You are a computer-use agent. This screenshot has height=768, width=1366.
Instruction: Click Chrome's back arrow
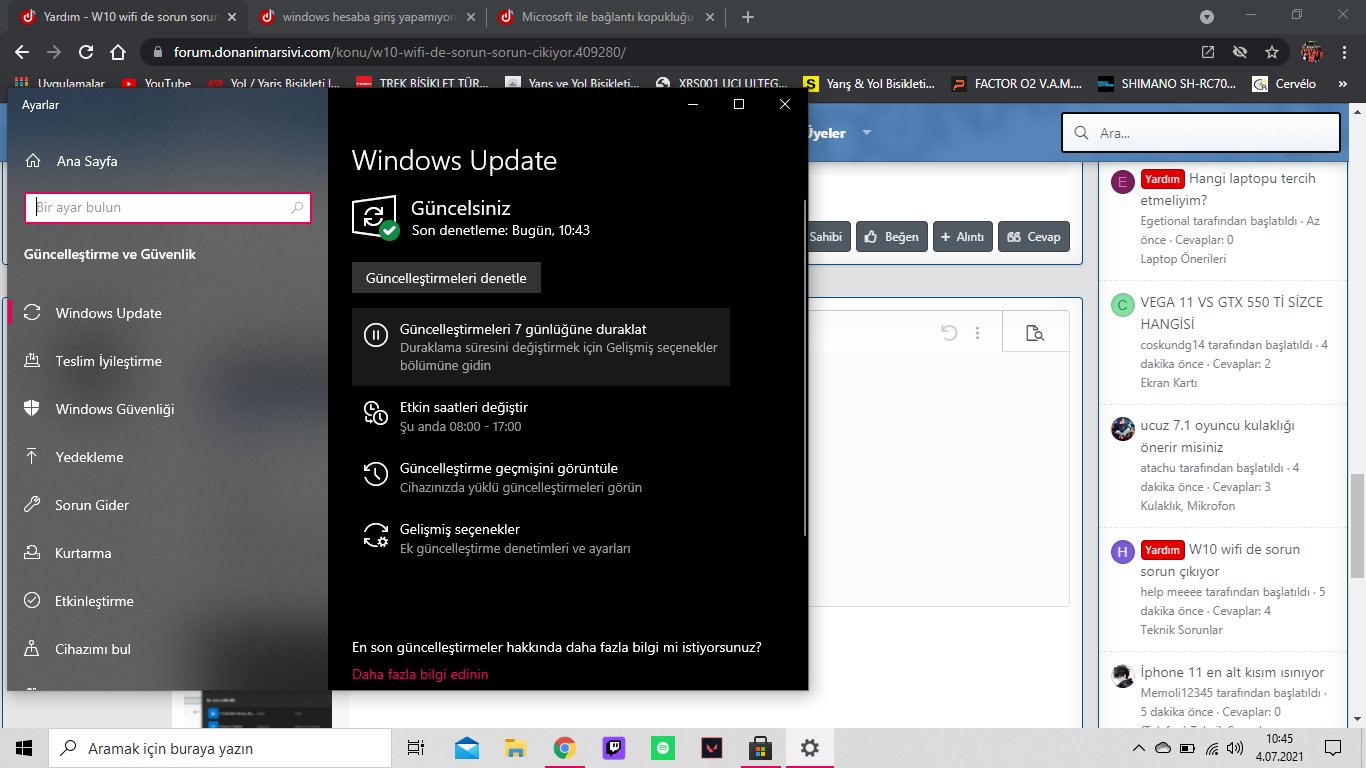click(x=22, y=52)
